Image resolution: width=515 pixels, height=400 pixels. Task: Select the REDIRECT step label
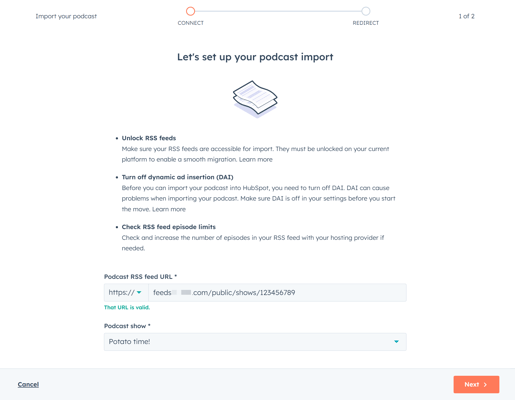(366, 23)
